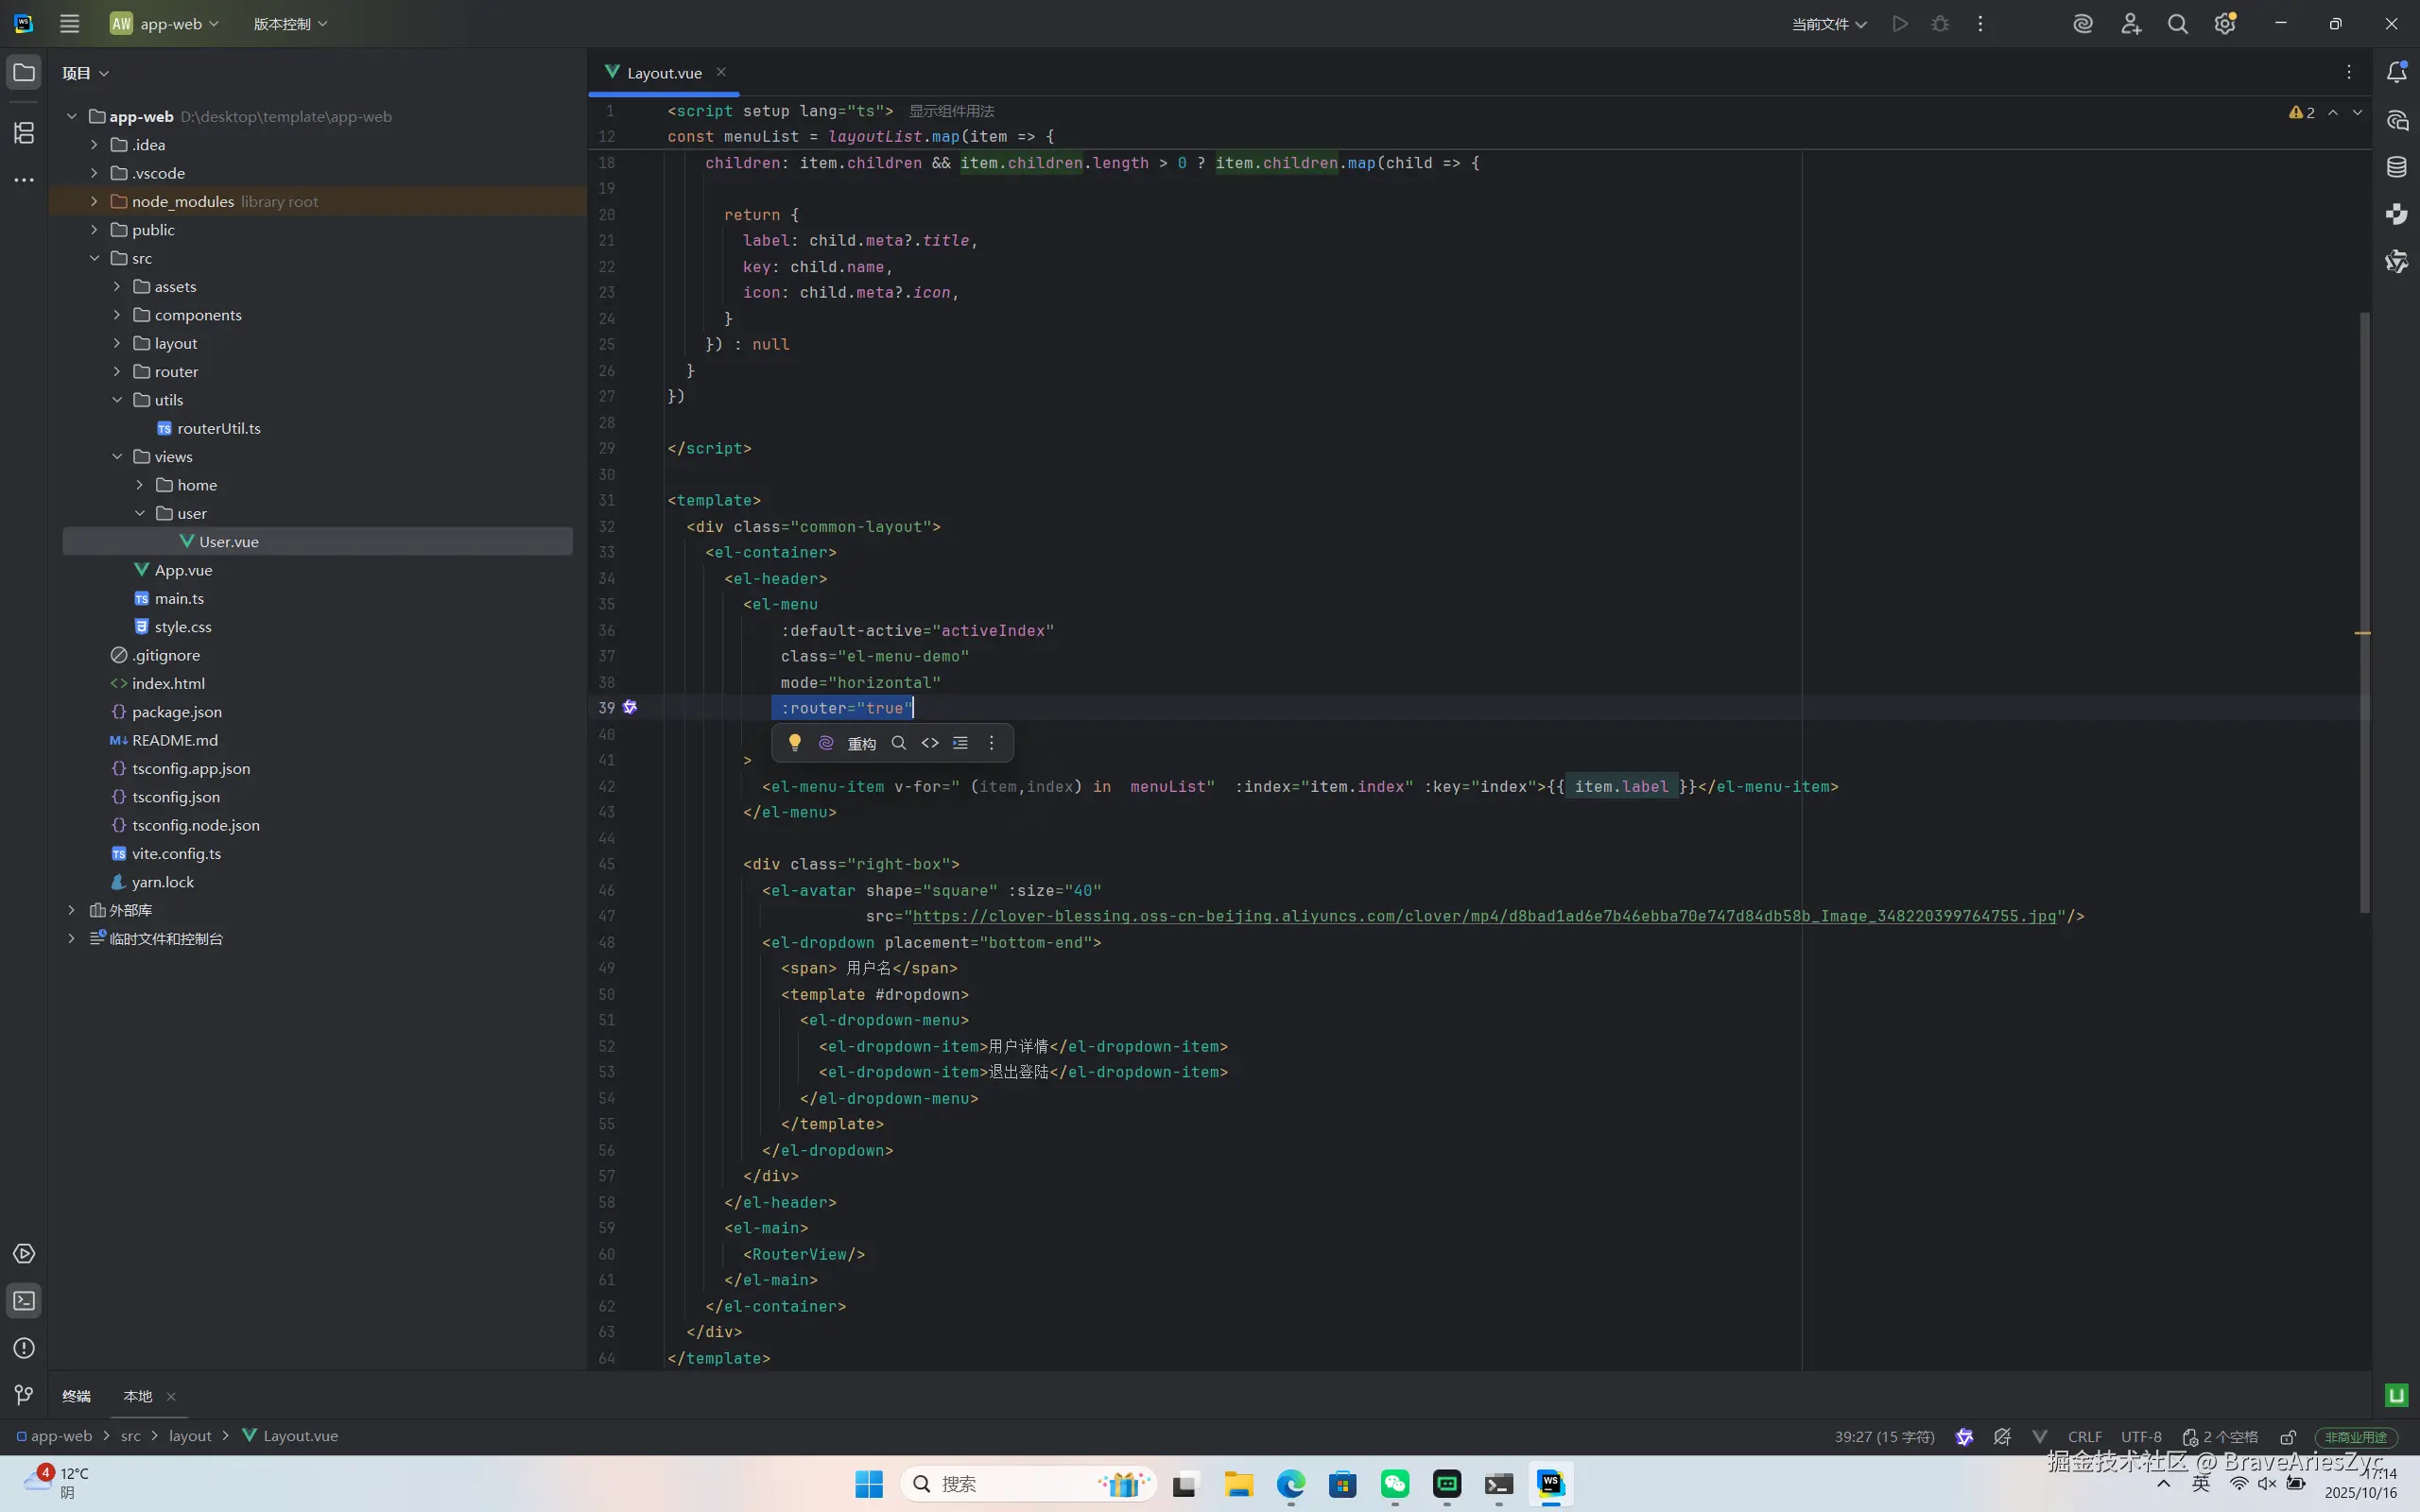Collapse the views folder
Image resolution: width=2420 pixels, height=1512 pixels.
click(x=117, y=456)
